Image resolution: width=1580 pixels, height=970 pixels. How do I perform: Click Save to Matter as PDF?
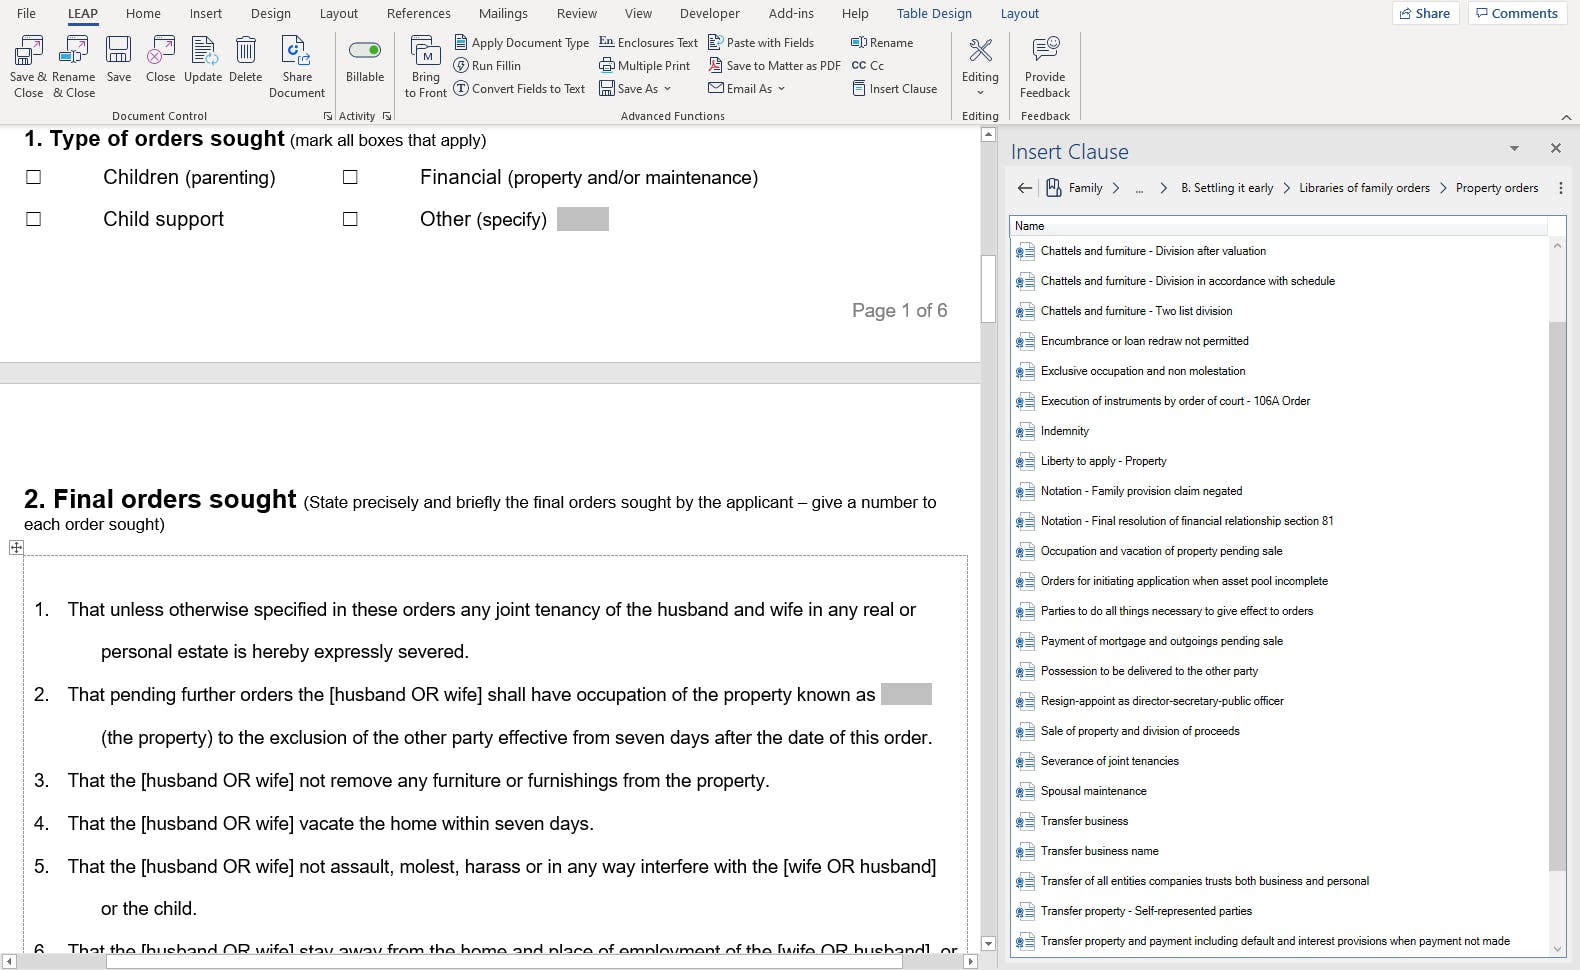[x=774, y=66]
